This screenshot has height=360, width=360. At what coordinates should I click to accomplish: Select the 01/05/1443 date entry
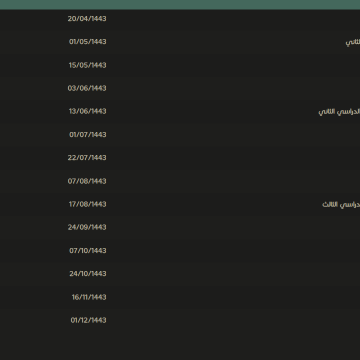tap(88, 42)
